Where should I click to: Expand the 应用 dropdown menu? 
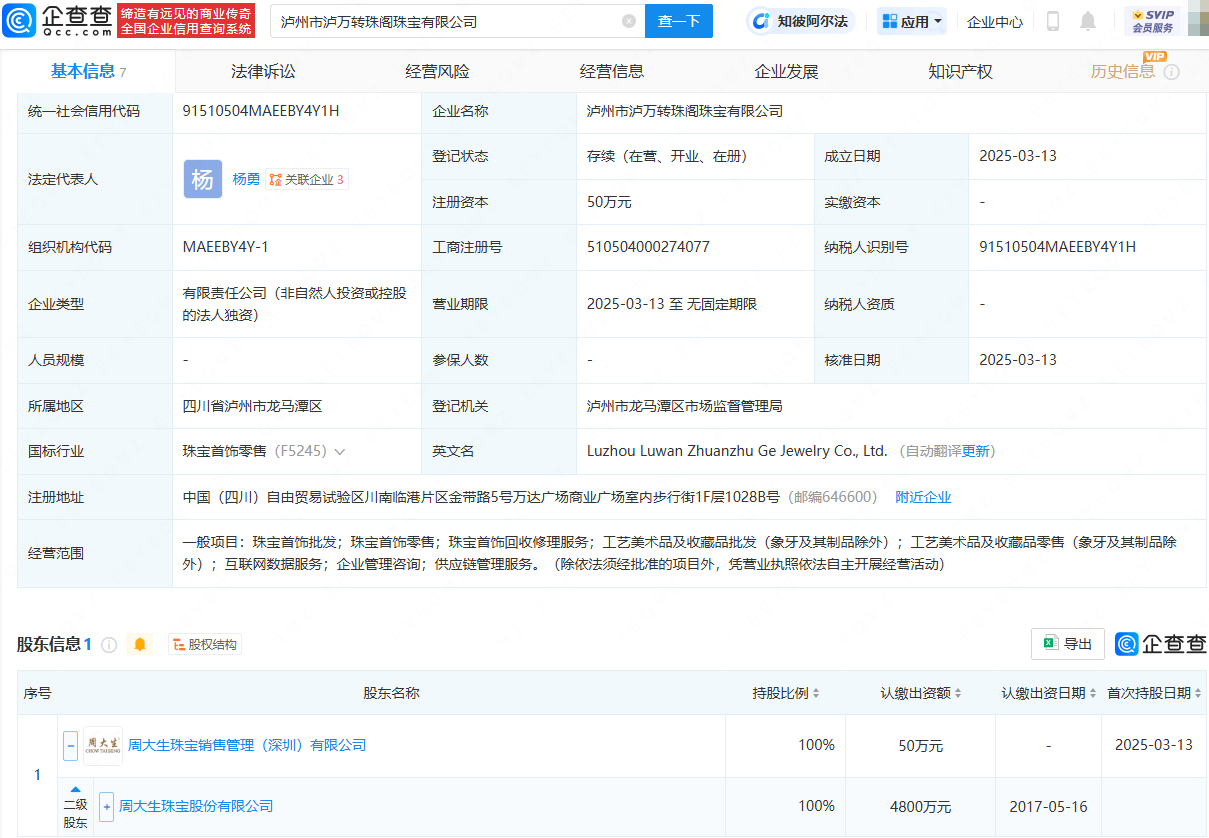912,21
